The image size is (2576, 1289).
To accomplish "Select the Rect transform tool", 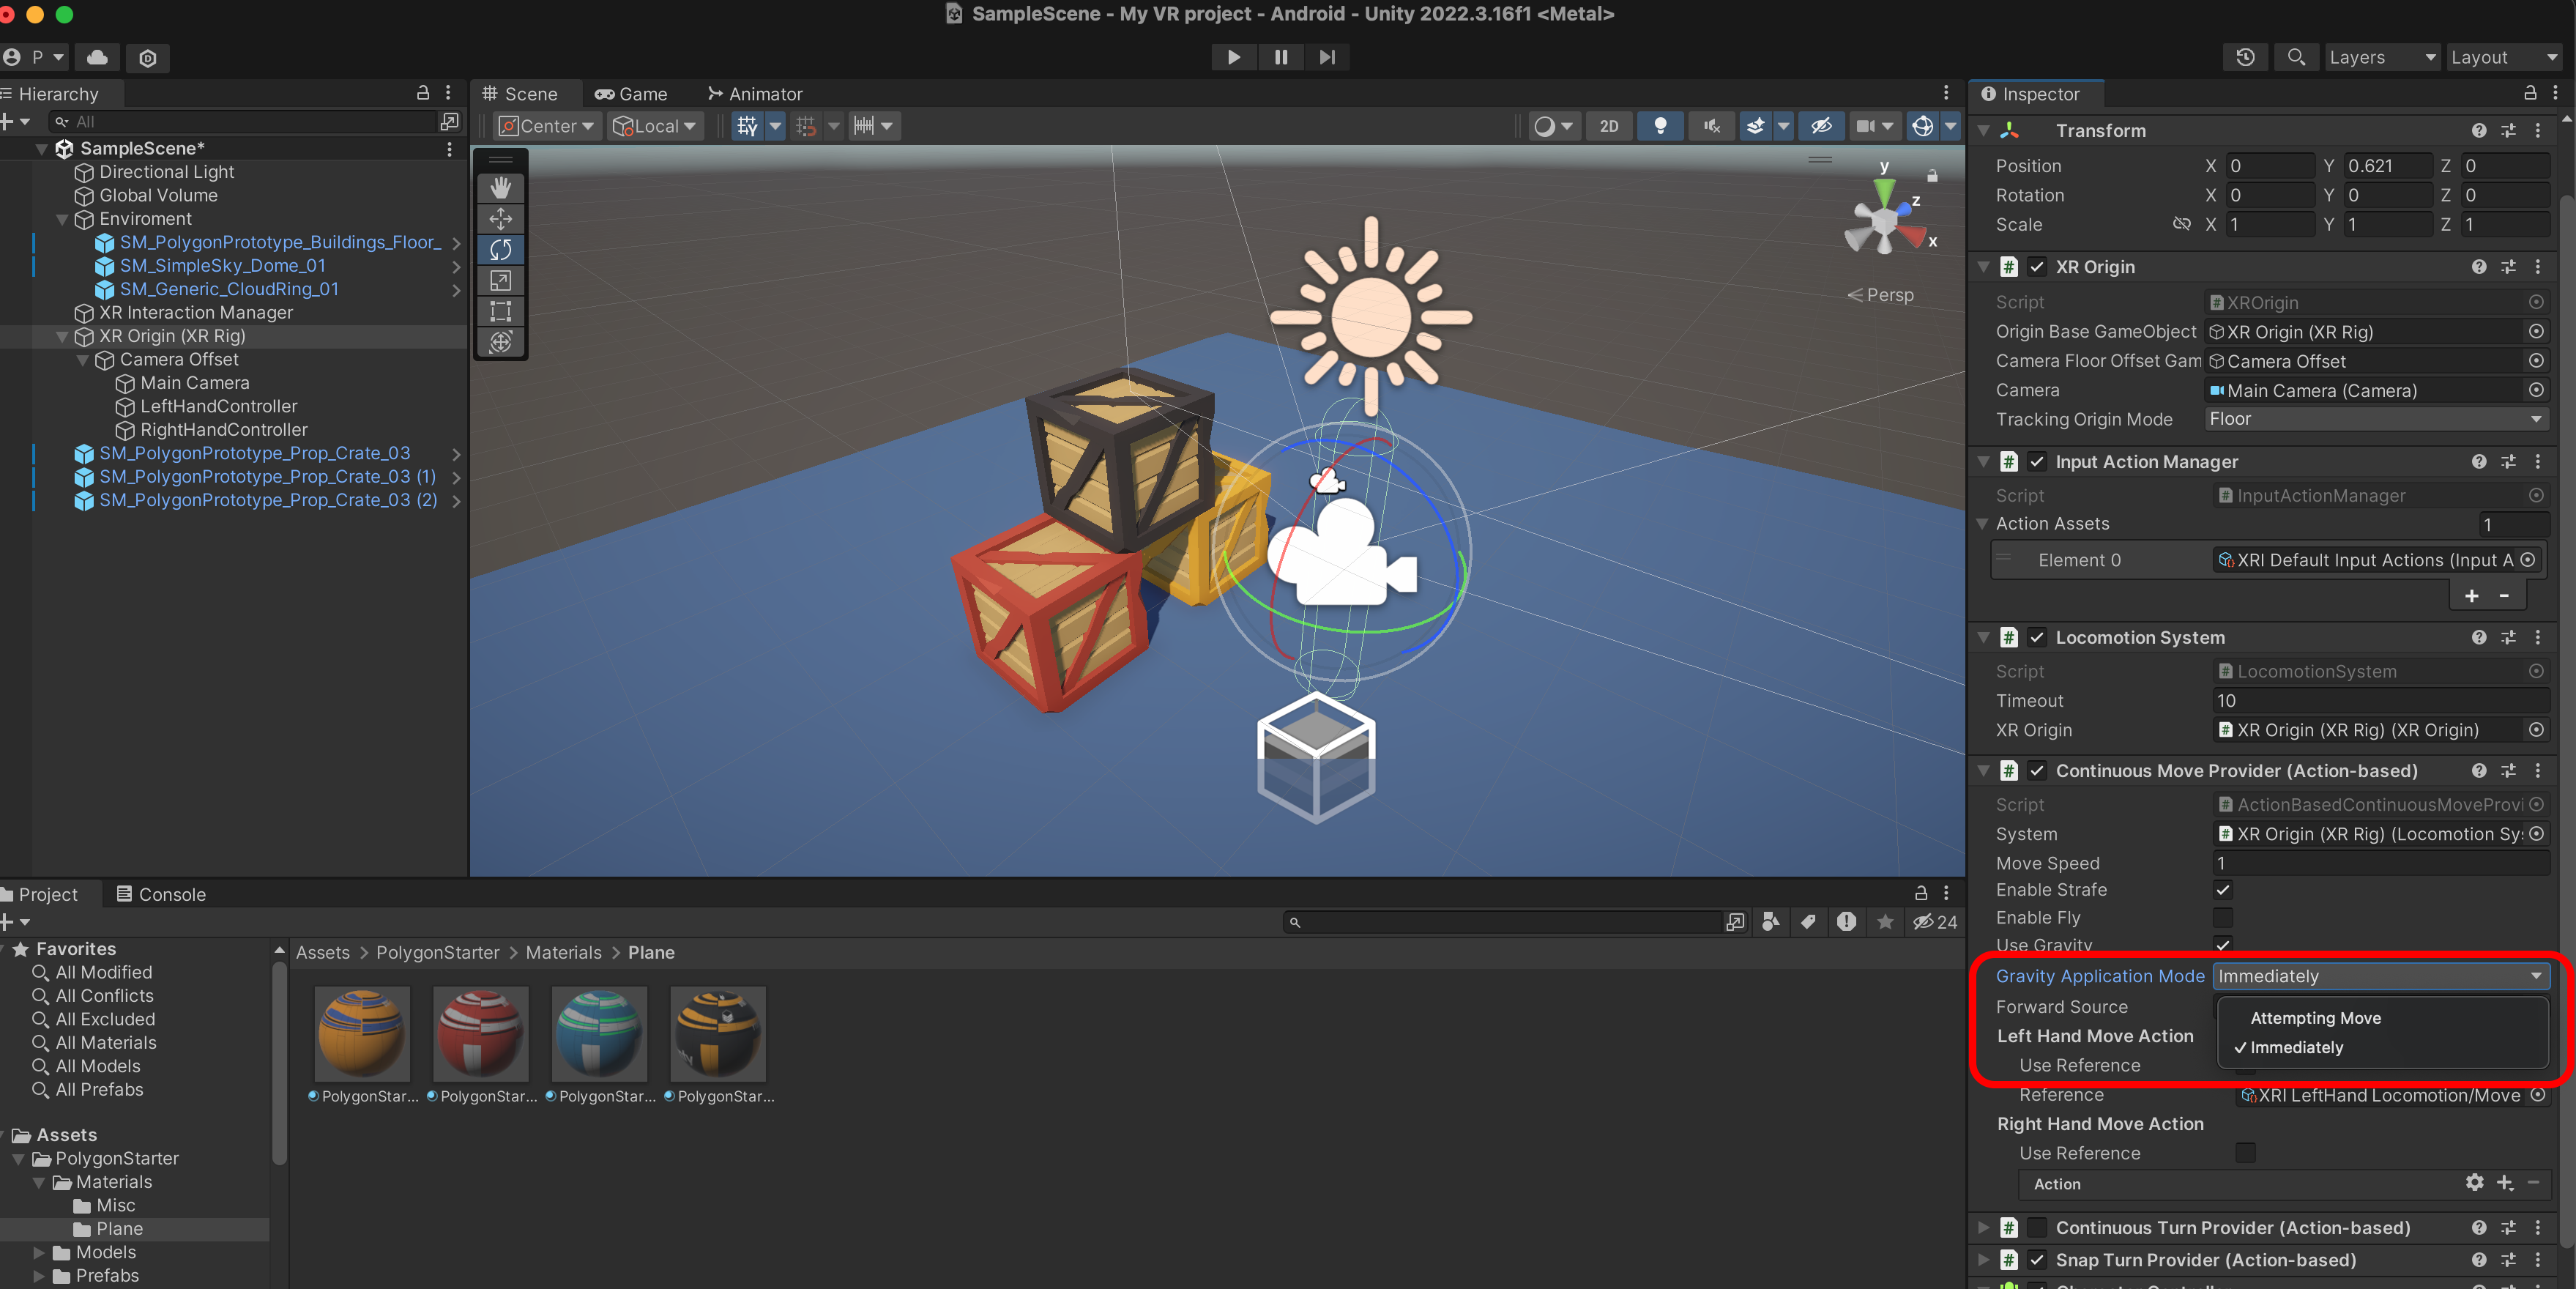I will (x=500, y=311).
